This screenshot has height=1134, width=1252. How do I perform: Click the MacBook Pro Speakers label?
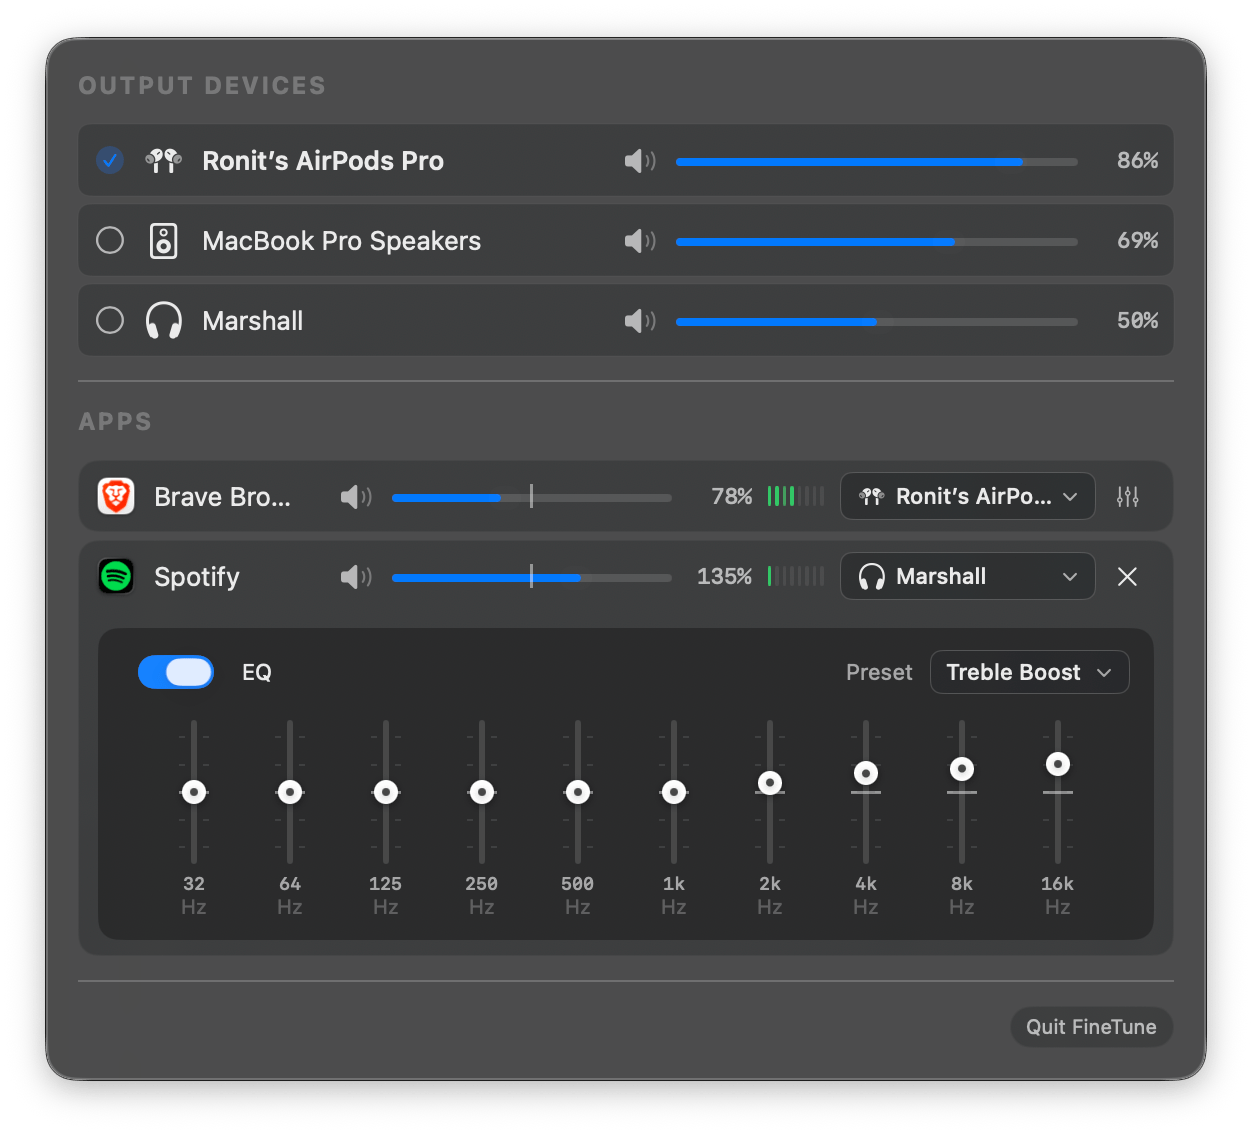coord(341,241)
